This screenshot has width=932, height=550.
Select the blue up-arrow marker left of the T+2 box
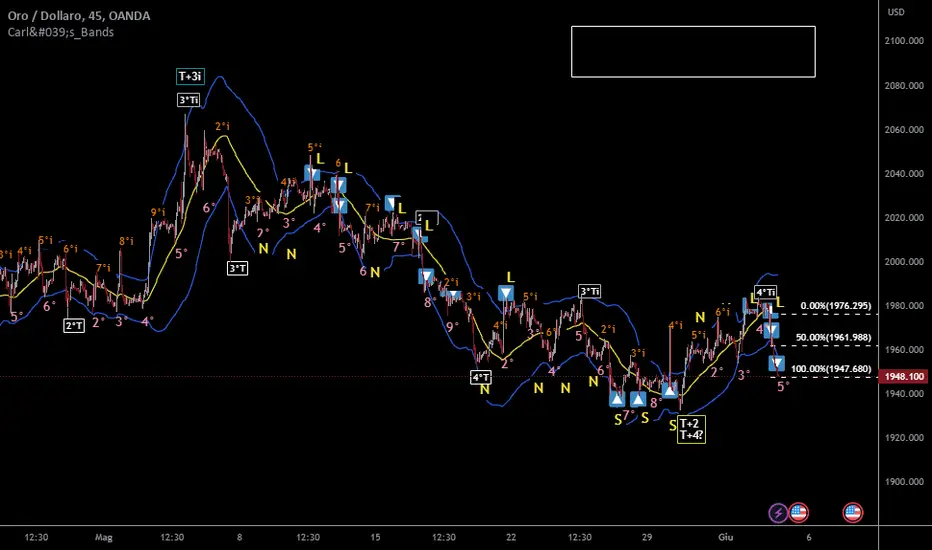[670, 391]
